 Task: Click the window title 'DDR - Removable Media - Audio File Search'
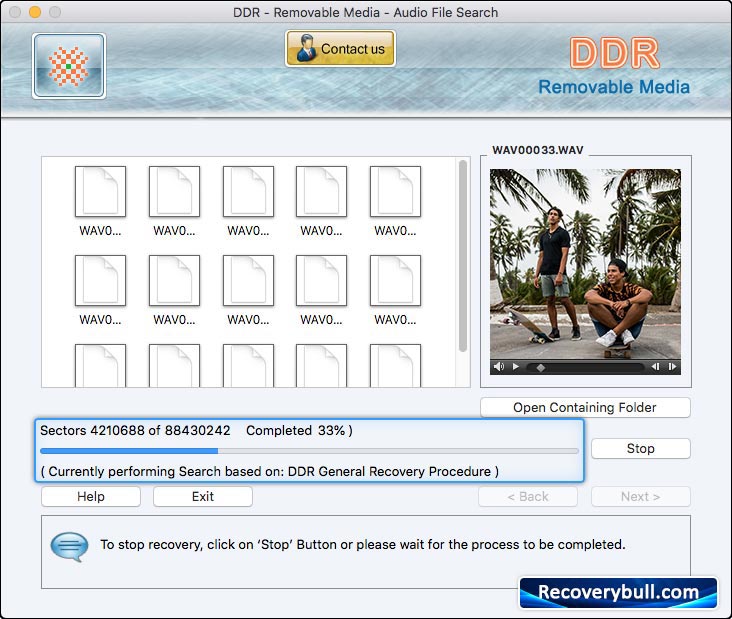click(x=366, y=12)
